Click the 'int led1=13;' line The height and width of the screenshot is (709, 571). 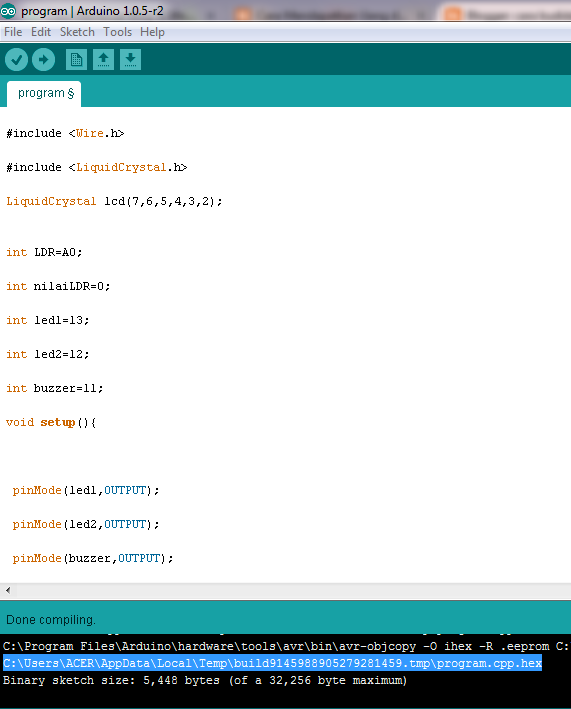pyautogui.click(x=48, y=320)
